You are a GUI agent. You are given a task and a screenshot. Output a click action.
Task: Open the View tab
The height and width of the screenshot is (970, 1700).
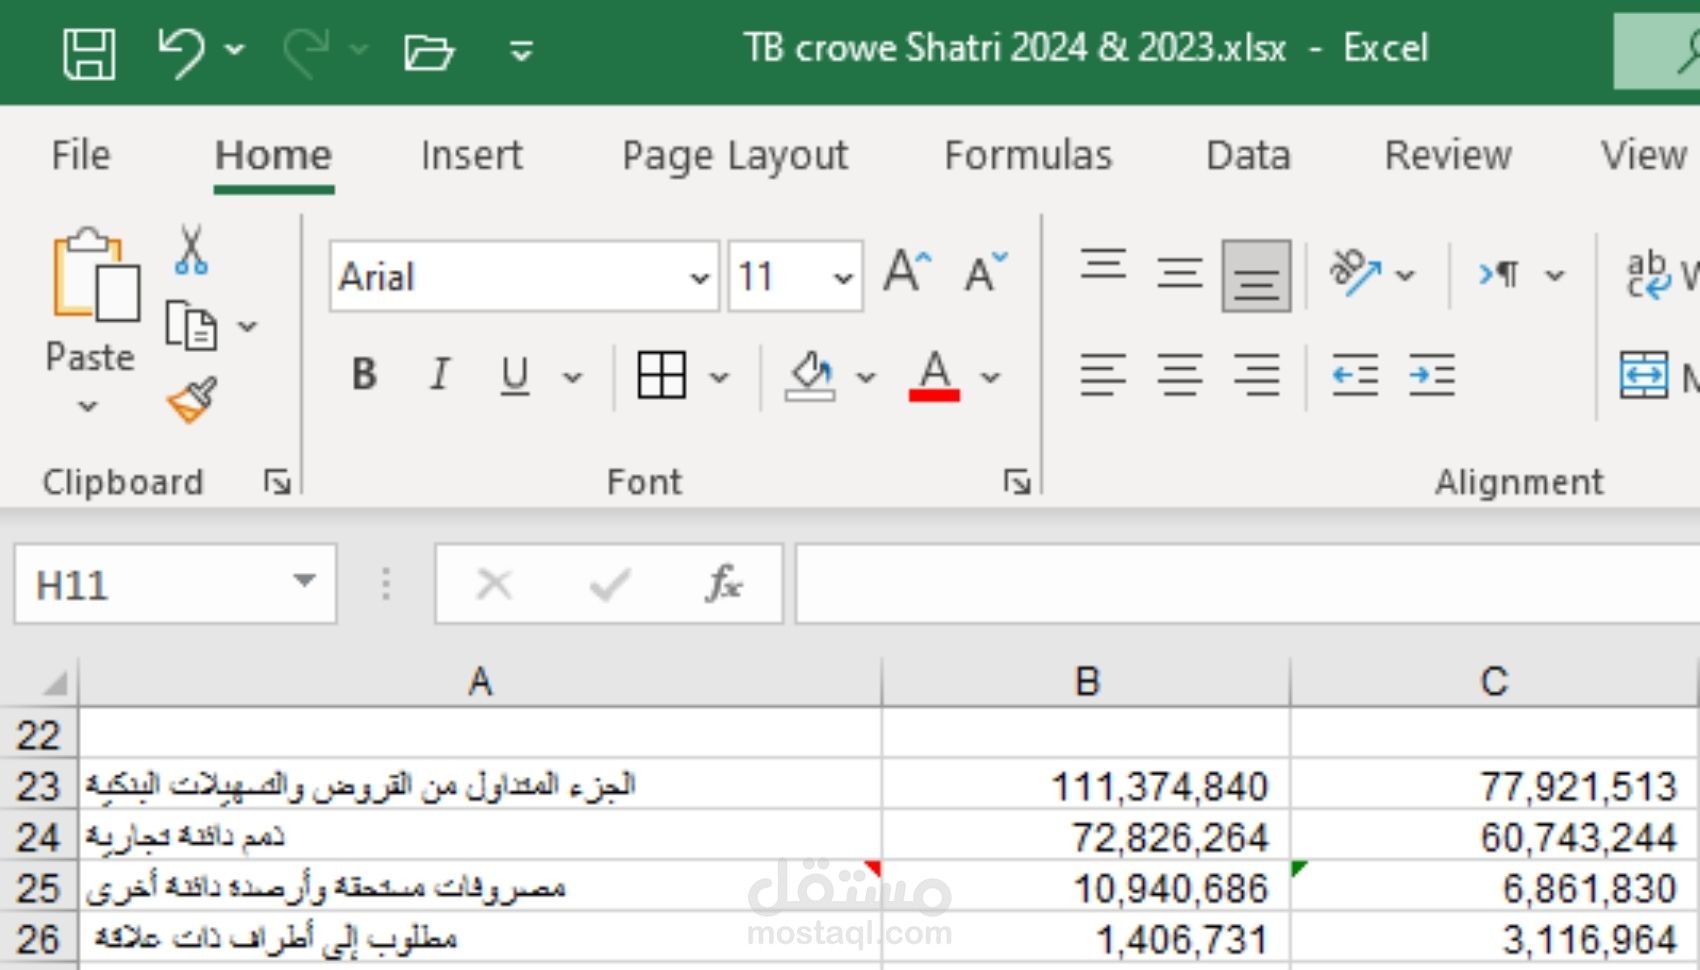[x=1644, y=155]
